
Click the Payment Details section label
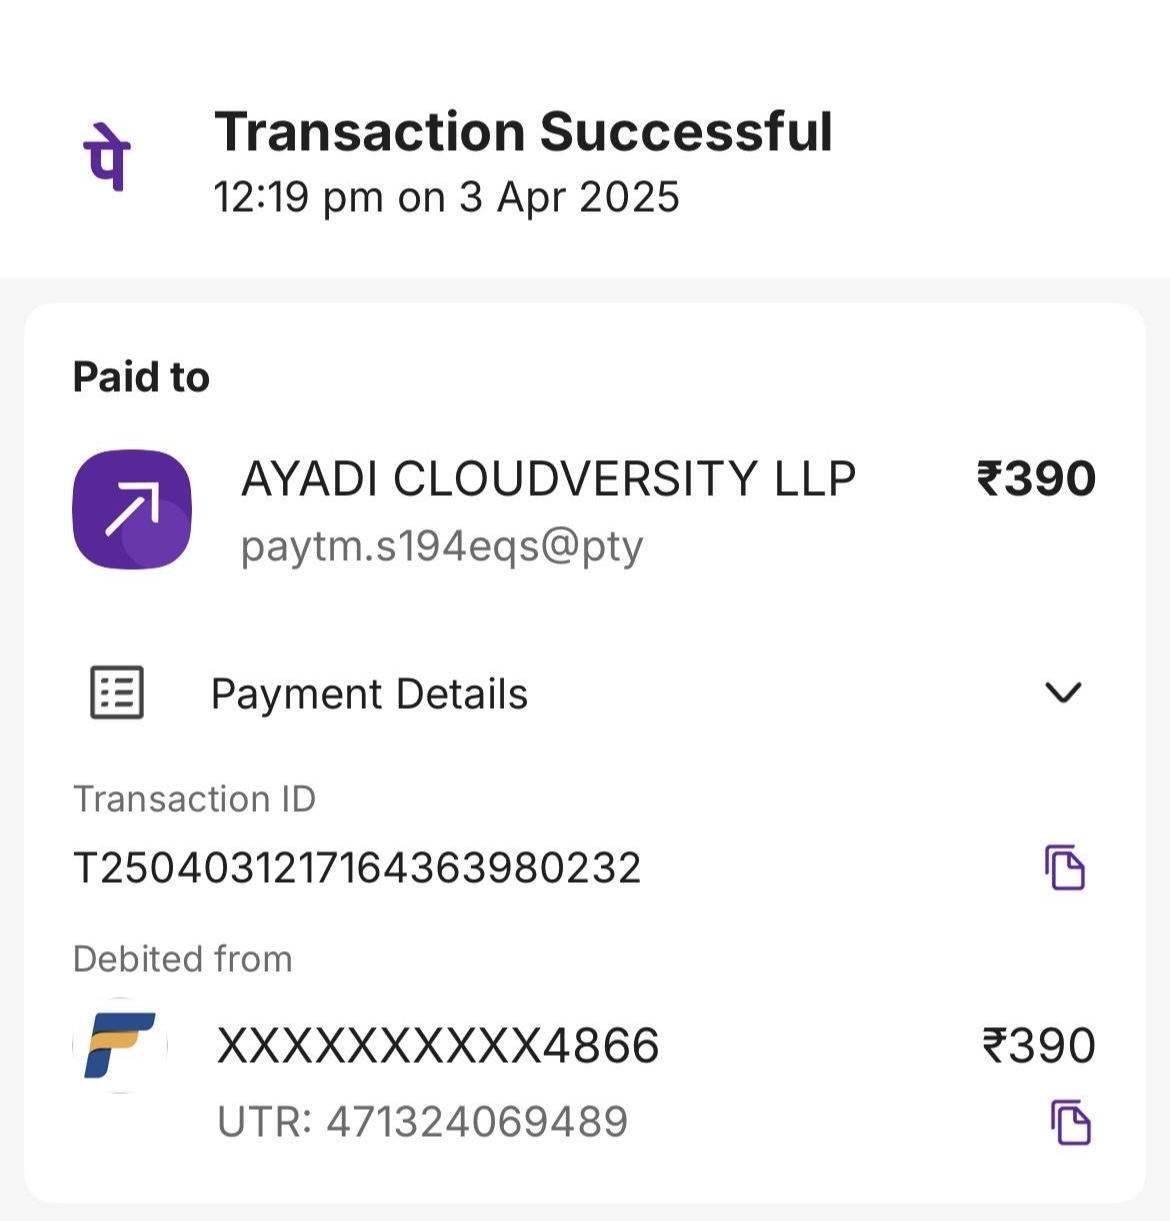coord(369,694)
